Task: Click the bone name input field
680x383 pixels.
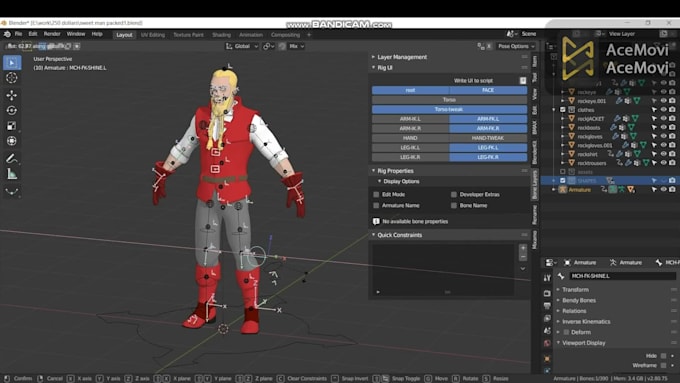Action: [622, 276]
